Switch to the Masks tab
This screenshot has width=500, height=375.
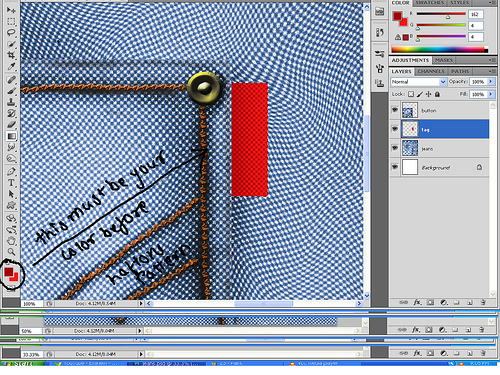coord(444,60)
